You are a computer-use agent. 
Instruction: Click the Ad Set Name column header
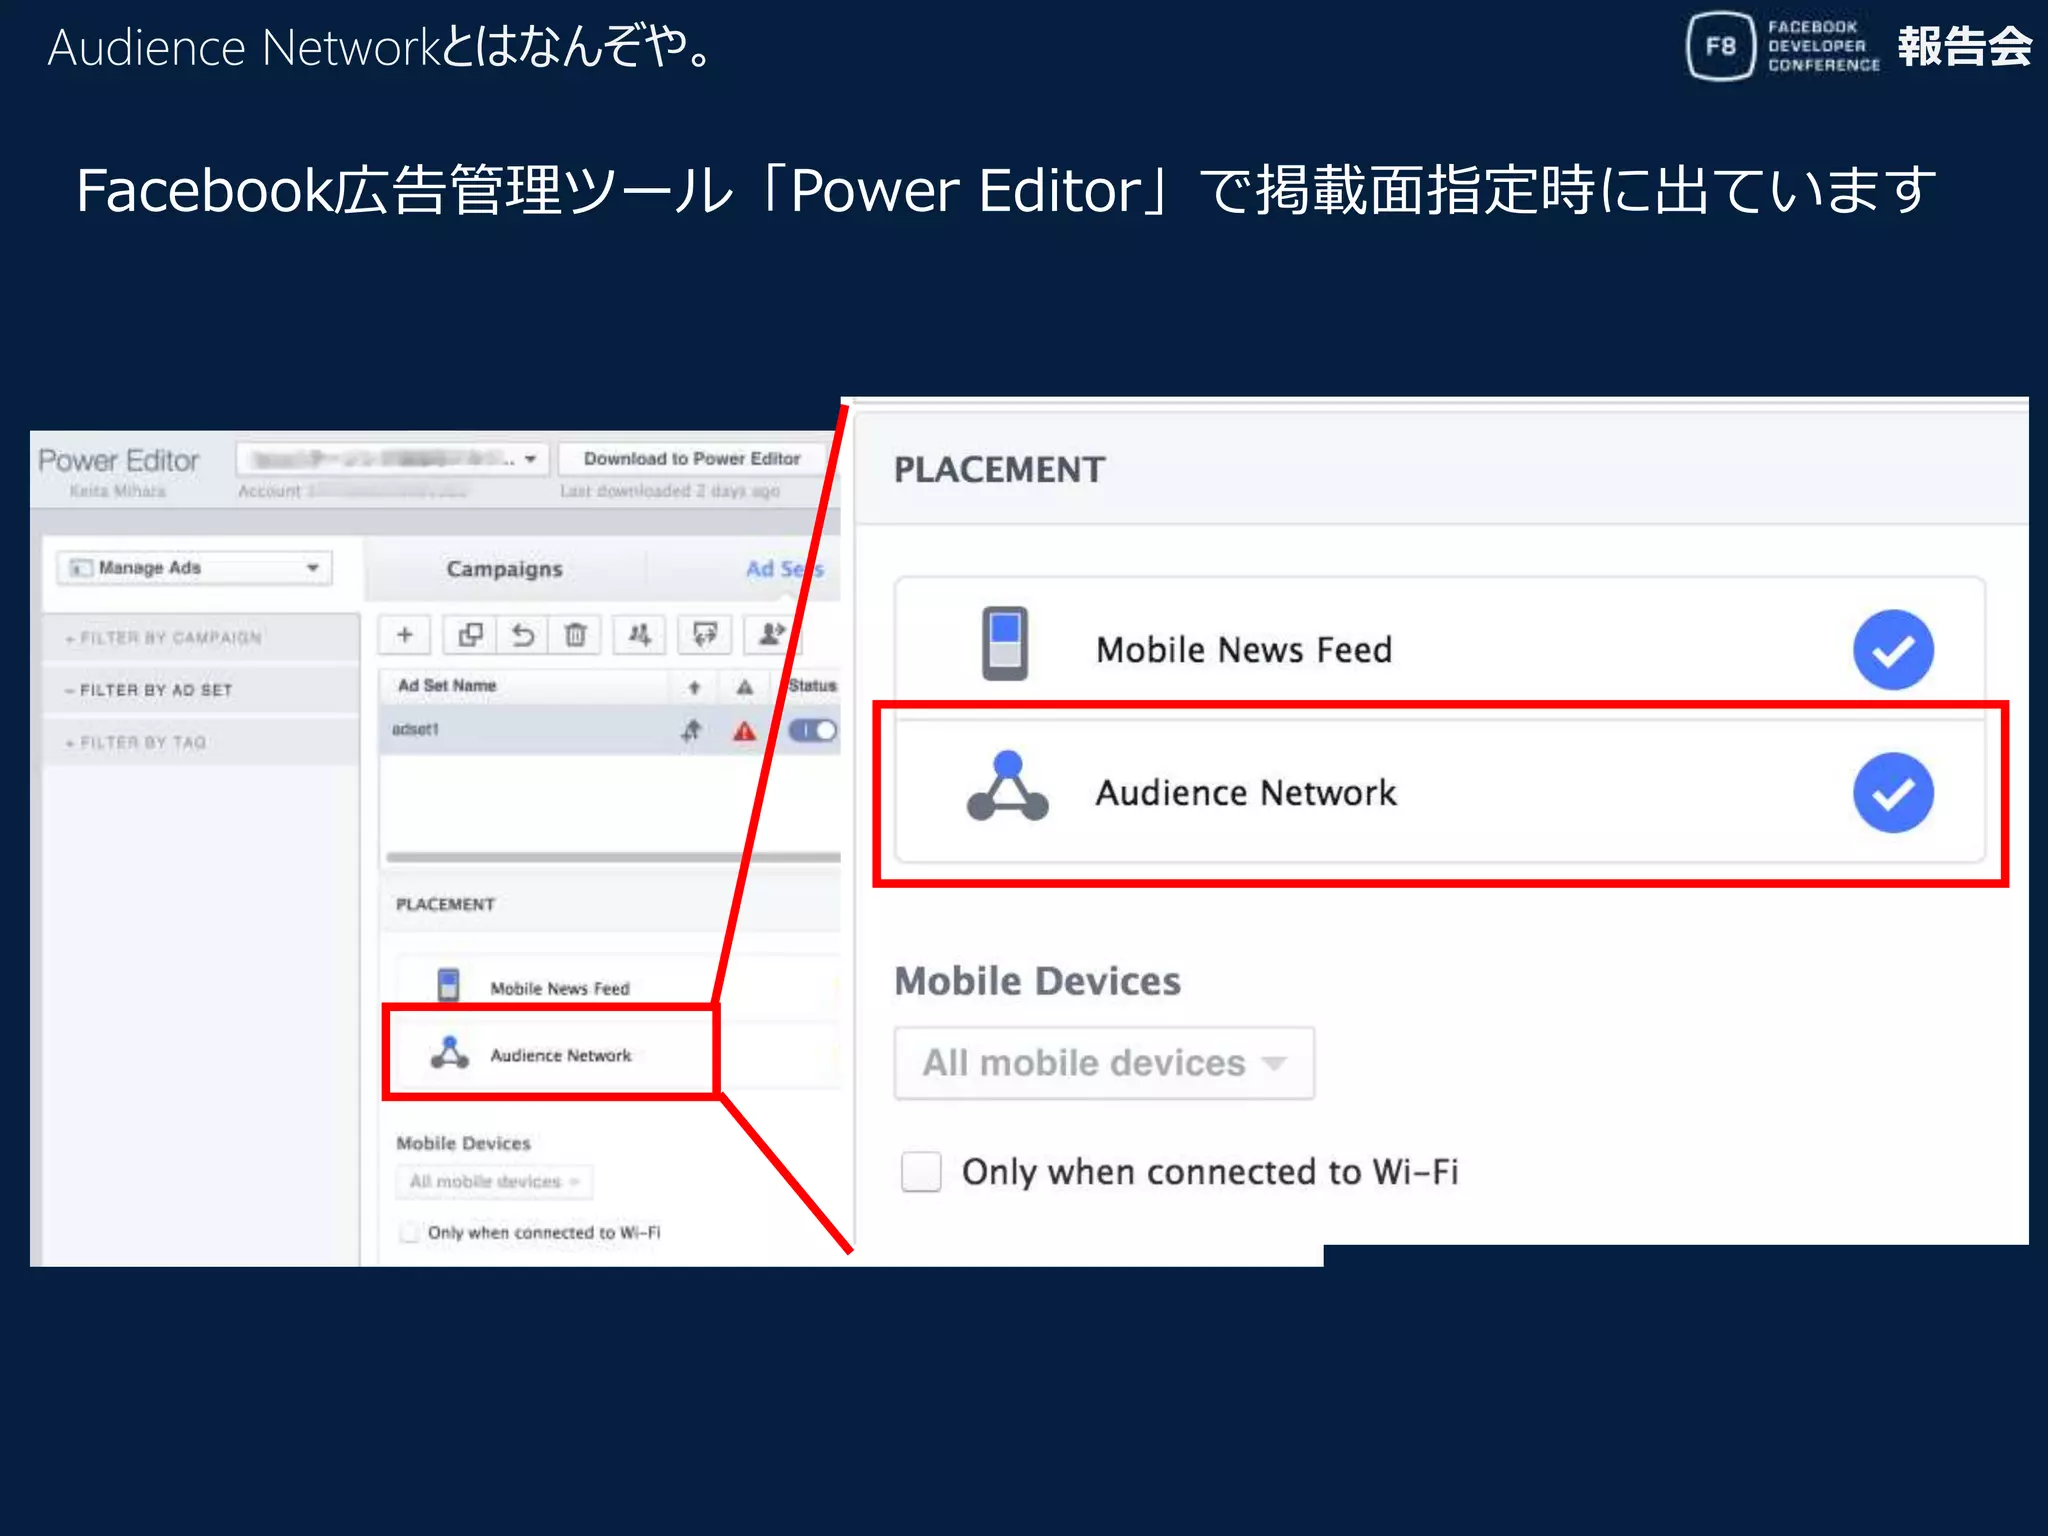click(x=447, y=686)
